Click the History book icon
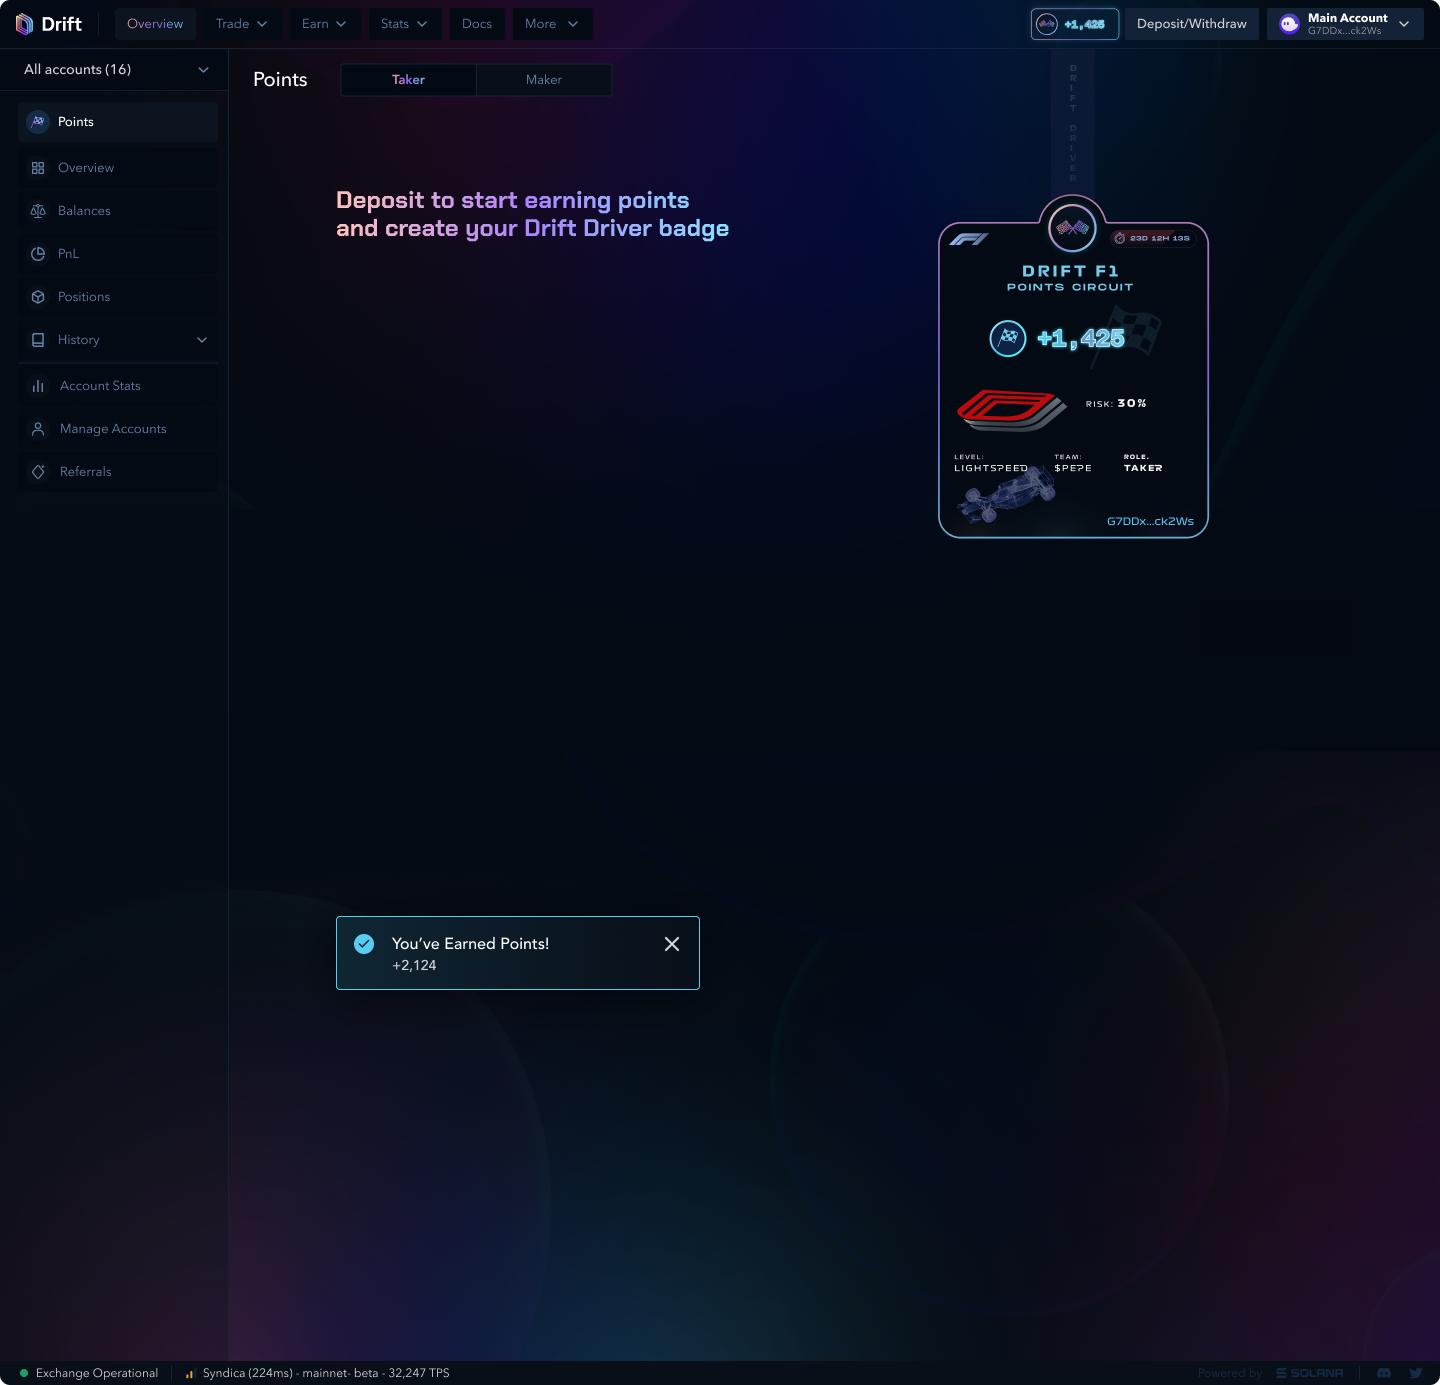Viewport: 1440px width, 1385px height. (38, 340)
